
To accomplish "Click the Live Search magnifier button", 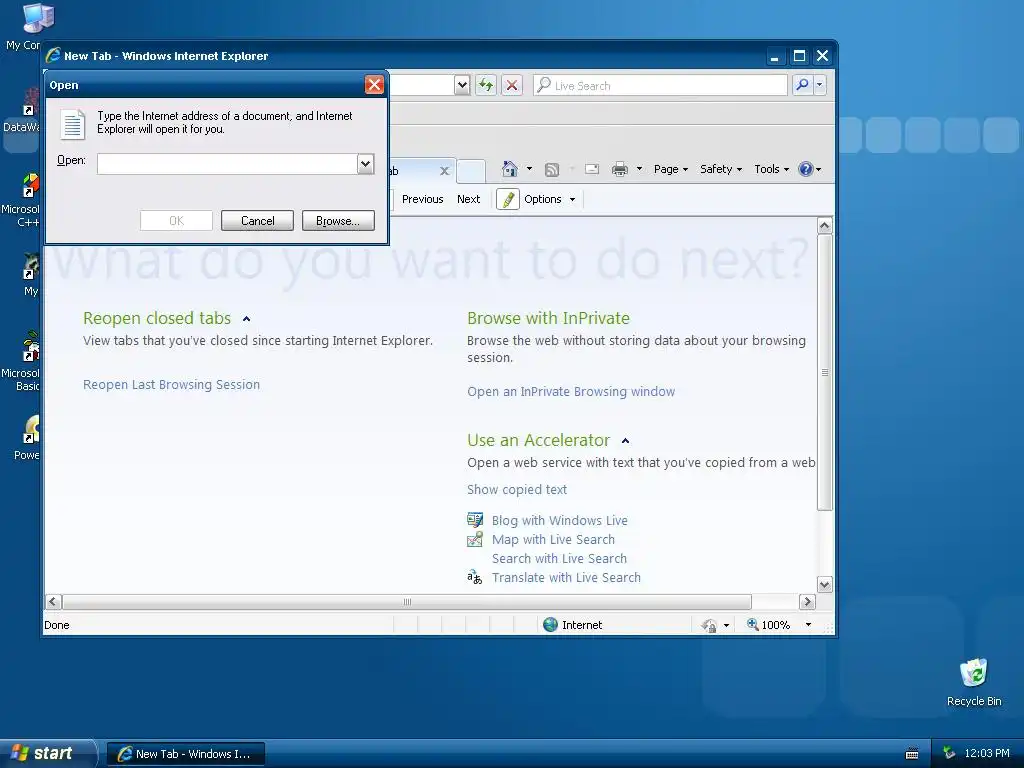I will point(802,85).
